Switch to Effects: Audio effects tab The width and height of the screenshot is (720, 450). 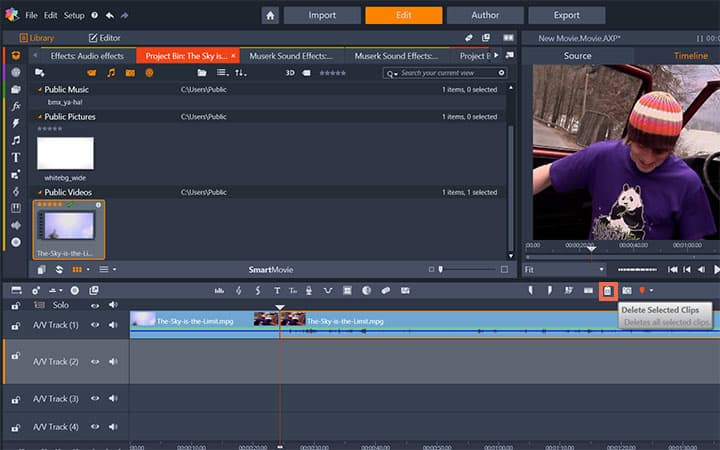(87, 56)
